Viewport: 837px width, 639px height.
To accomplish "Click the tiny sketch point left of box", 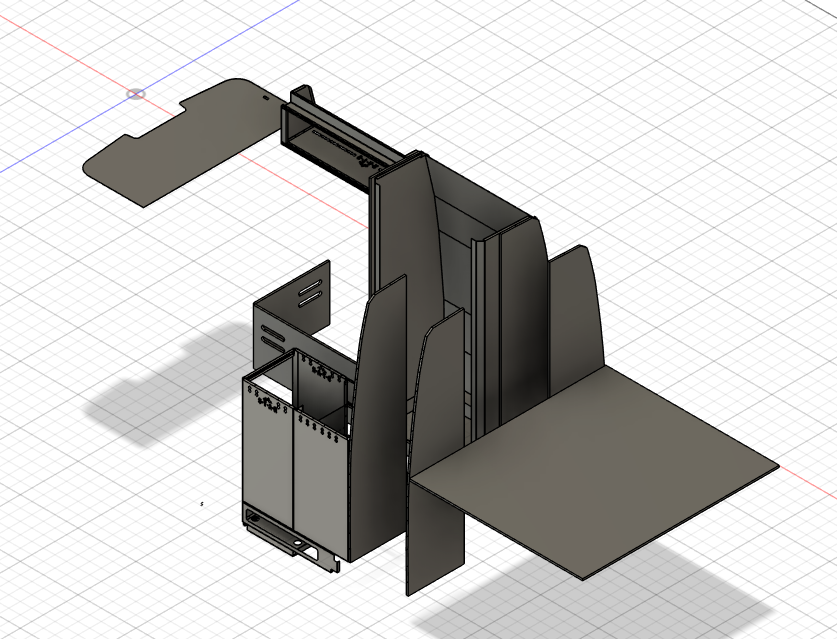I will click(202, 504).
